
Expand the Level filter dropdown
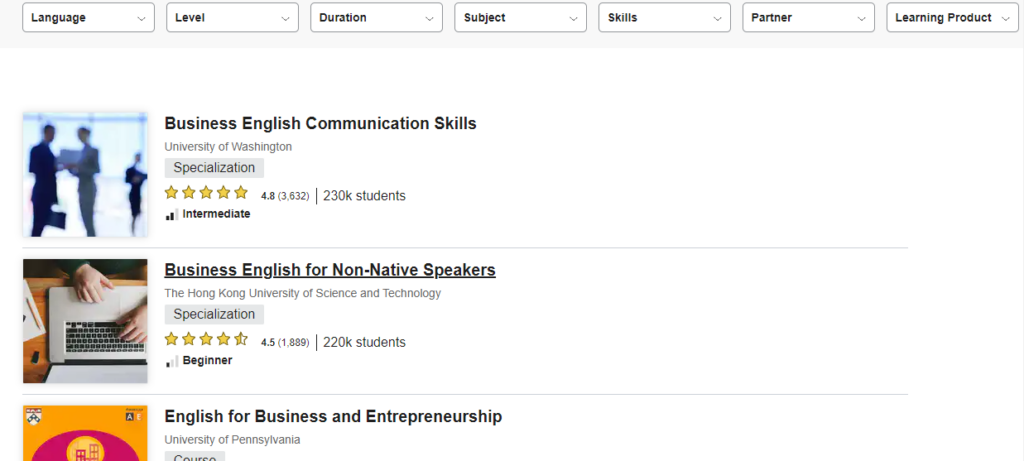tap(232, 18)
